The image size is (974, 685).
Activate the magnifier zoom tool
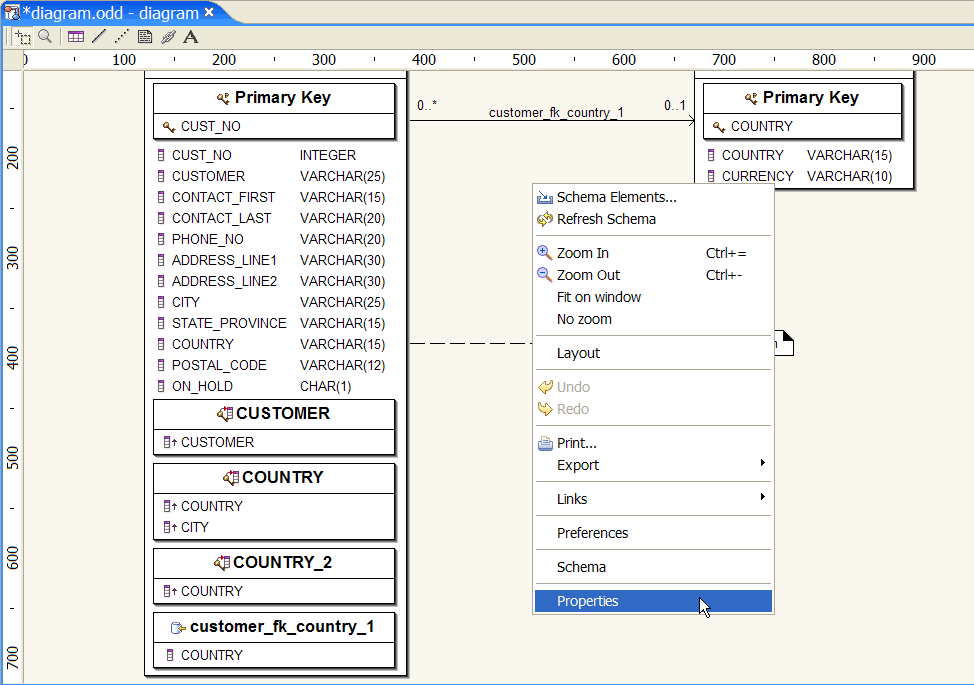pos(45,37)
